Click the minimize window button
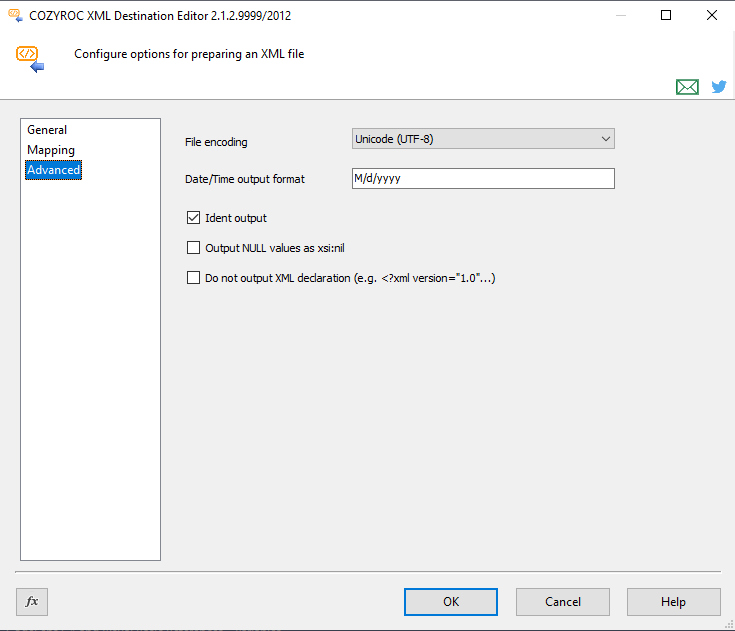The image size is (735, 631). click(x=621, y=15)
